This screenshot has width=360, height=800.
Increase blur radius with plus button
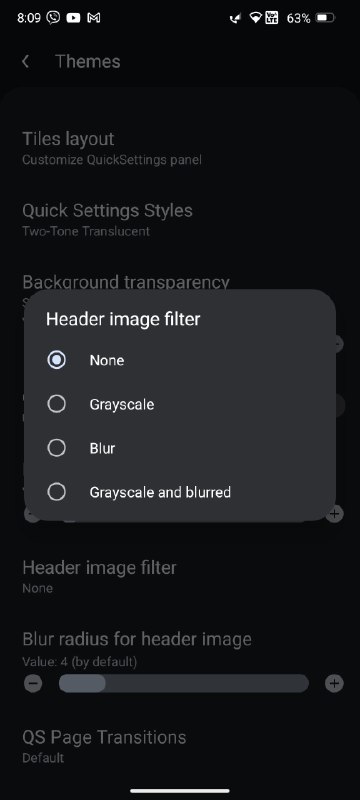[x=334, y=683]
